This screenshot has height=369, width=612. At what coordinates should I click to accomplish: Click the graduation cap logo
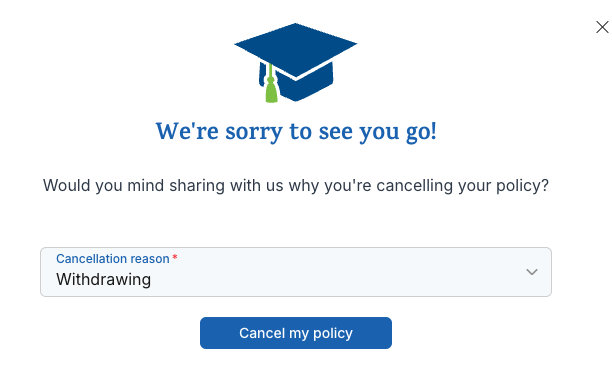click(x=295, y=63)
